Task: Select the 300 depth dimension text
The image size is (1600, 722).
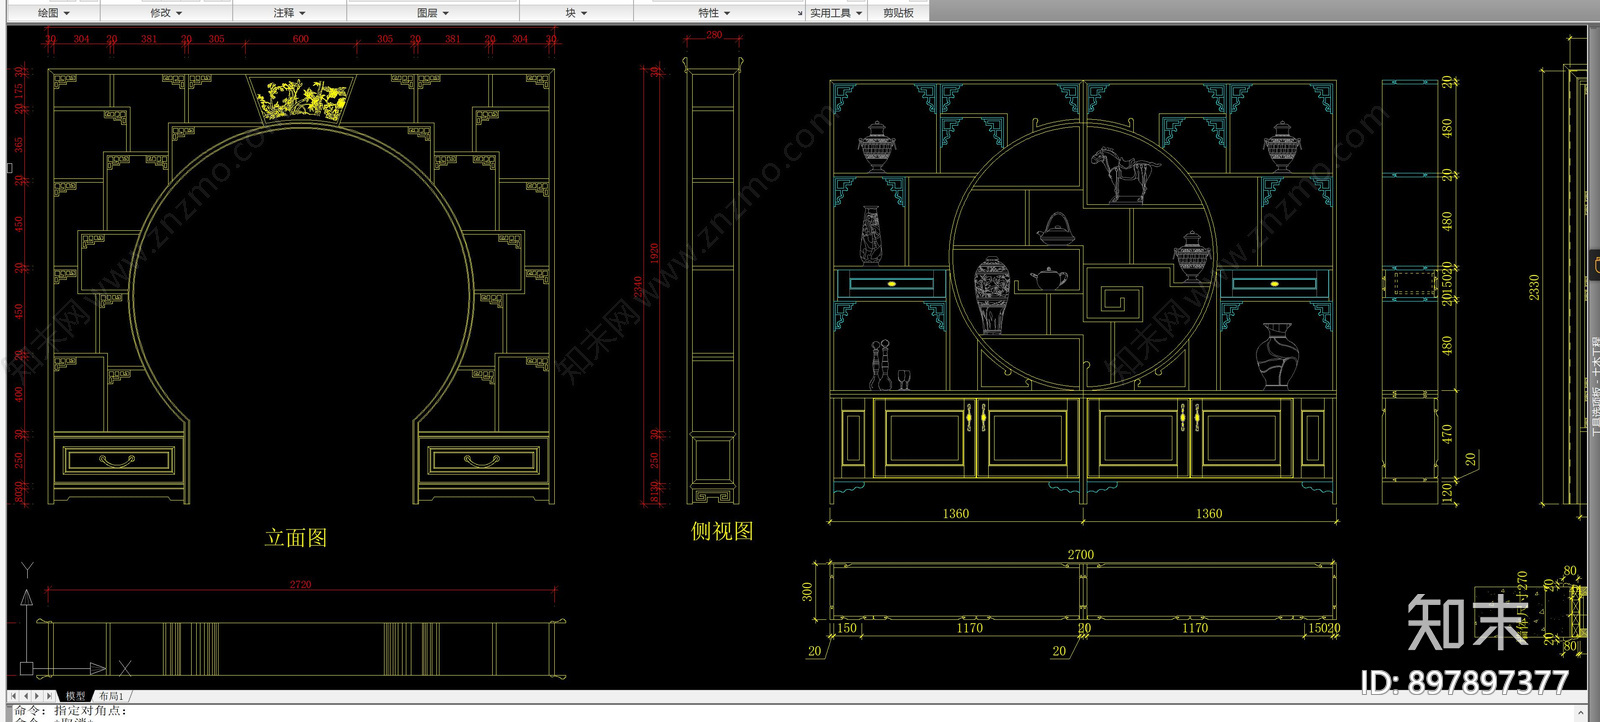Action: tap(807, 592)
